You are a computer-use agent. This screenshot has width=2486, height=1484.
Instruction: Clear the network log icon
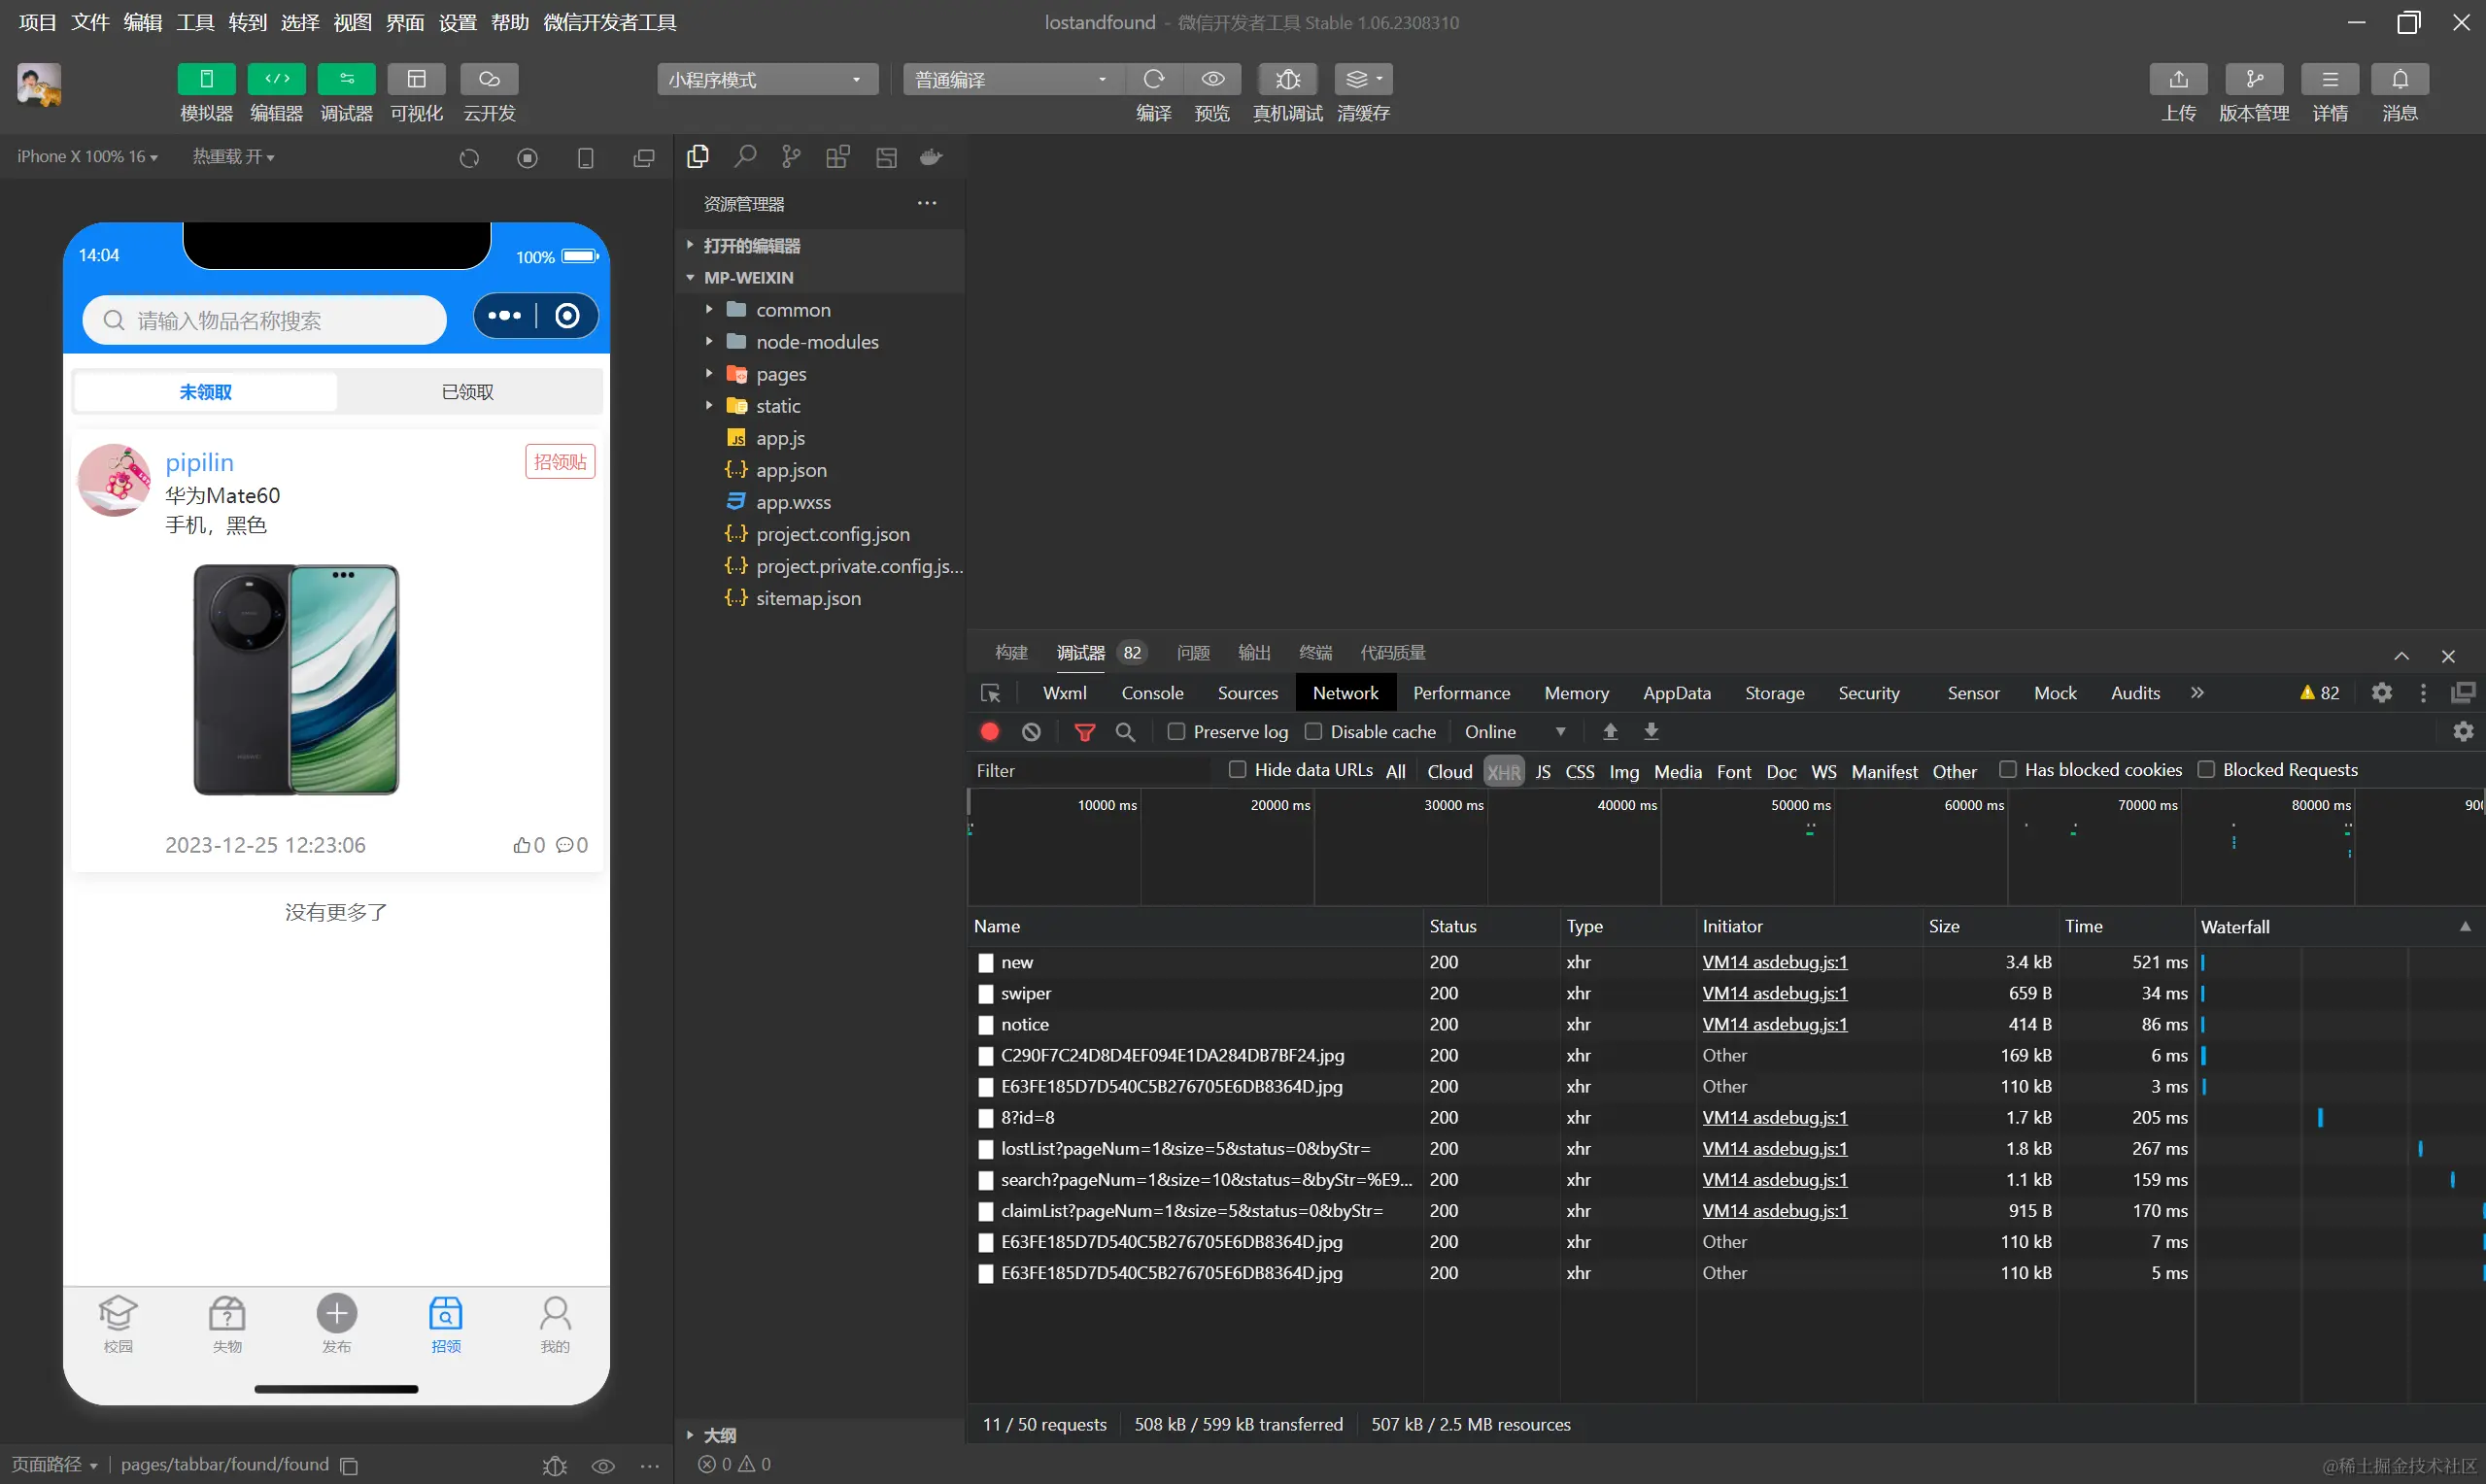[1031, 732]
